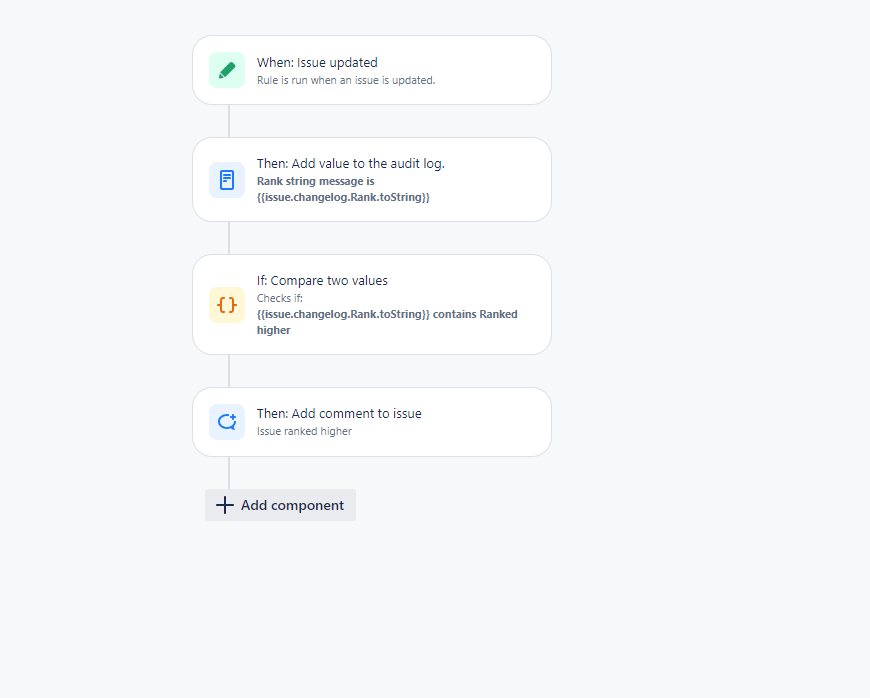
Task: Click the connector line above Add component
Action: [x=229, y=473]
